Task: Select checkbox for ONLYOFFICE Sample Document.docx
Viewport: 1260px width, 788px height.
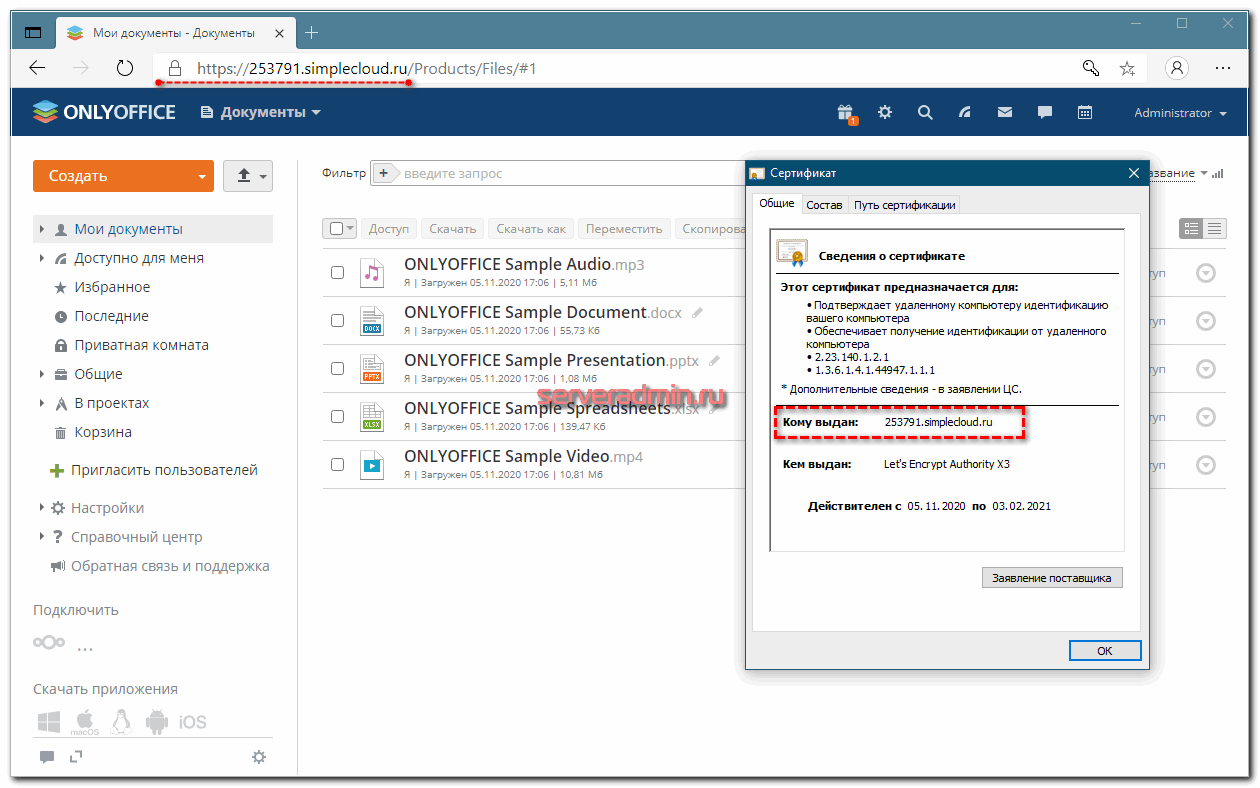Action: point(338,321)
